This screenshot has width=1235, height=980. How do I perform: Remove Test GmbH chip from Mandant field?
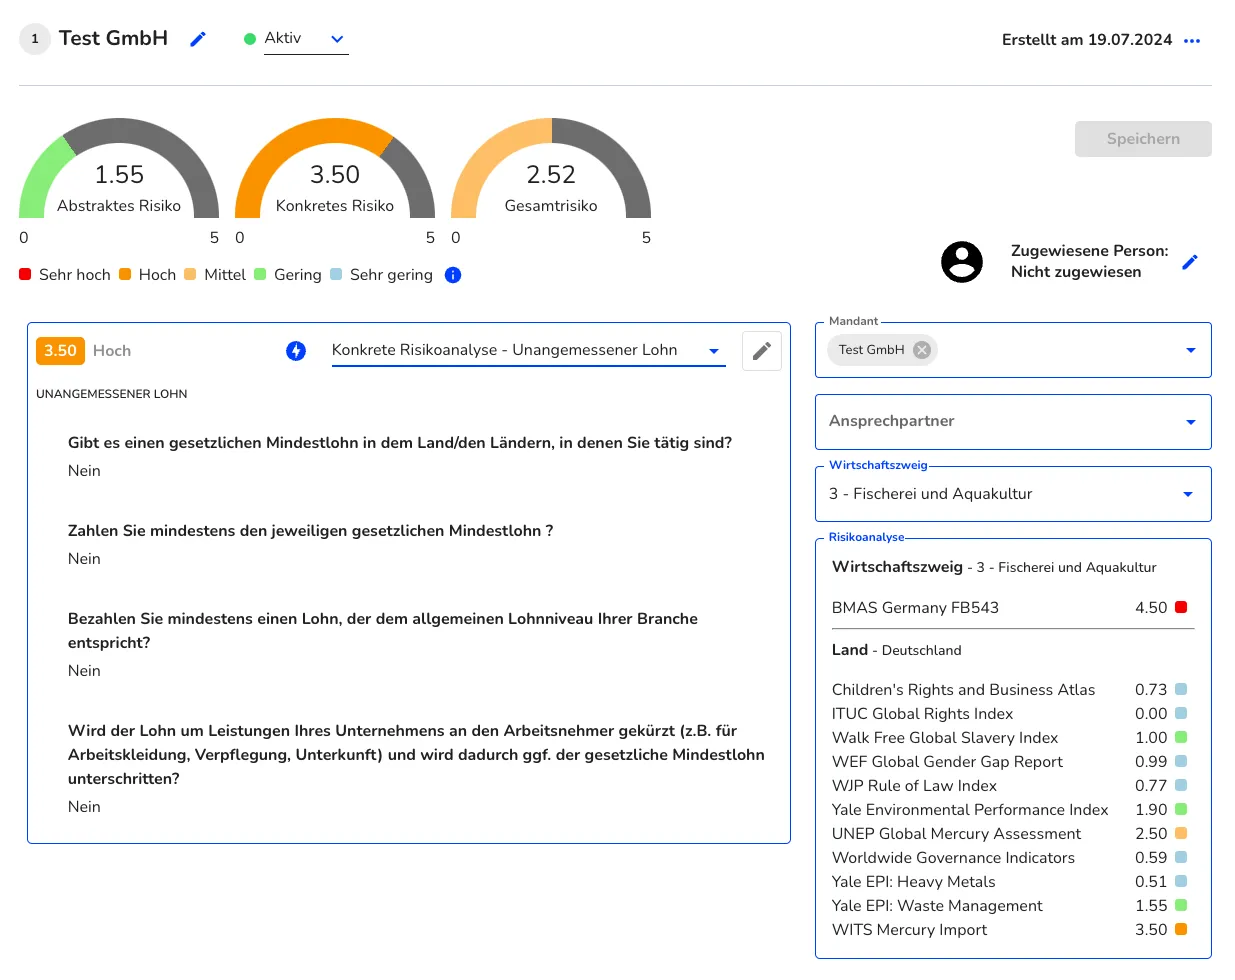(x=922, y=350)
